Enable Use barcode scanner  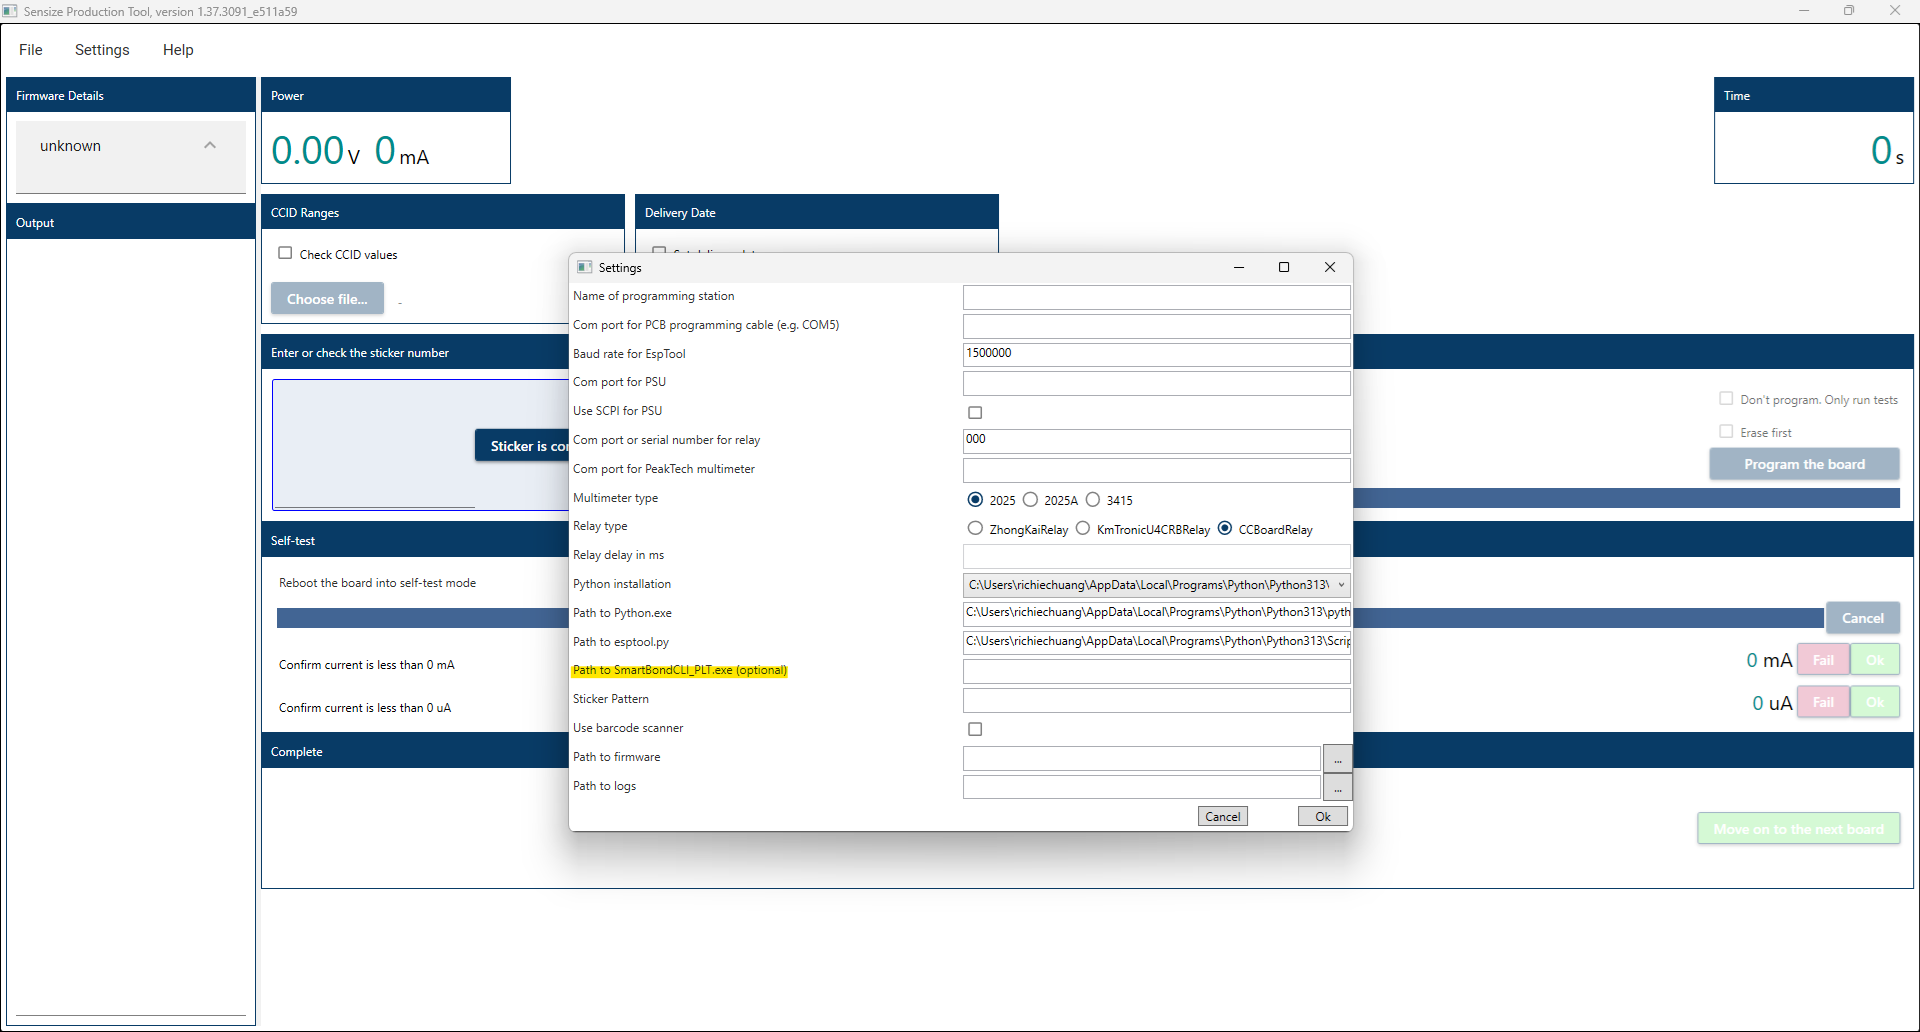[x=975, y=729]
